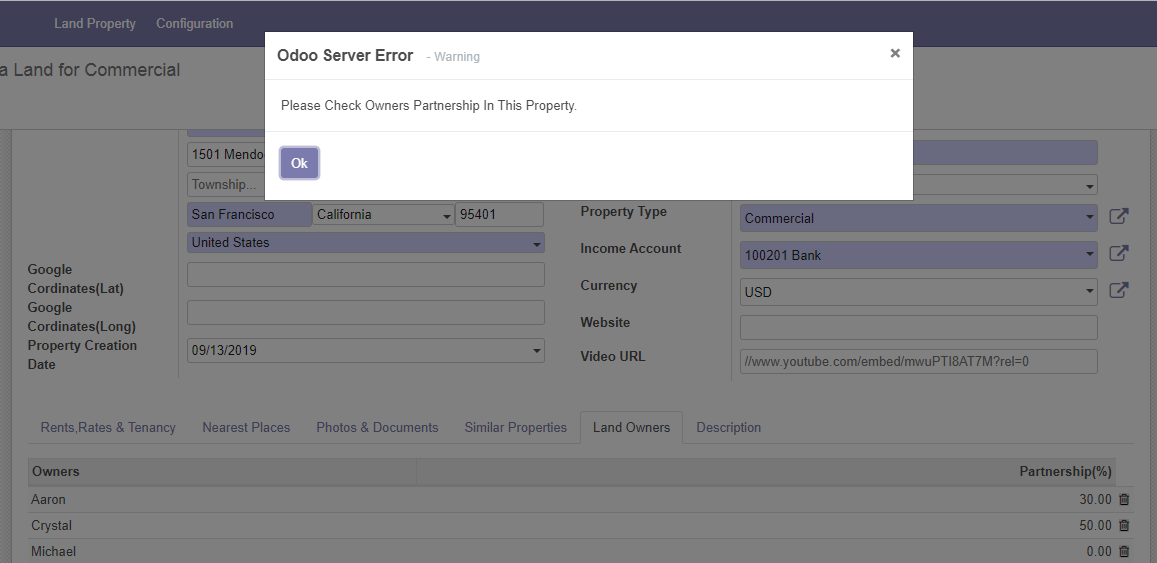Image resolution: width=1157 pixels, height=563 pixels.
Task: Delete Crystal owner row with trash icon
Action: (x=1124, y=525)
